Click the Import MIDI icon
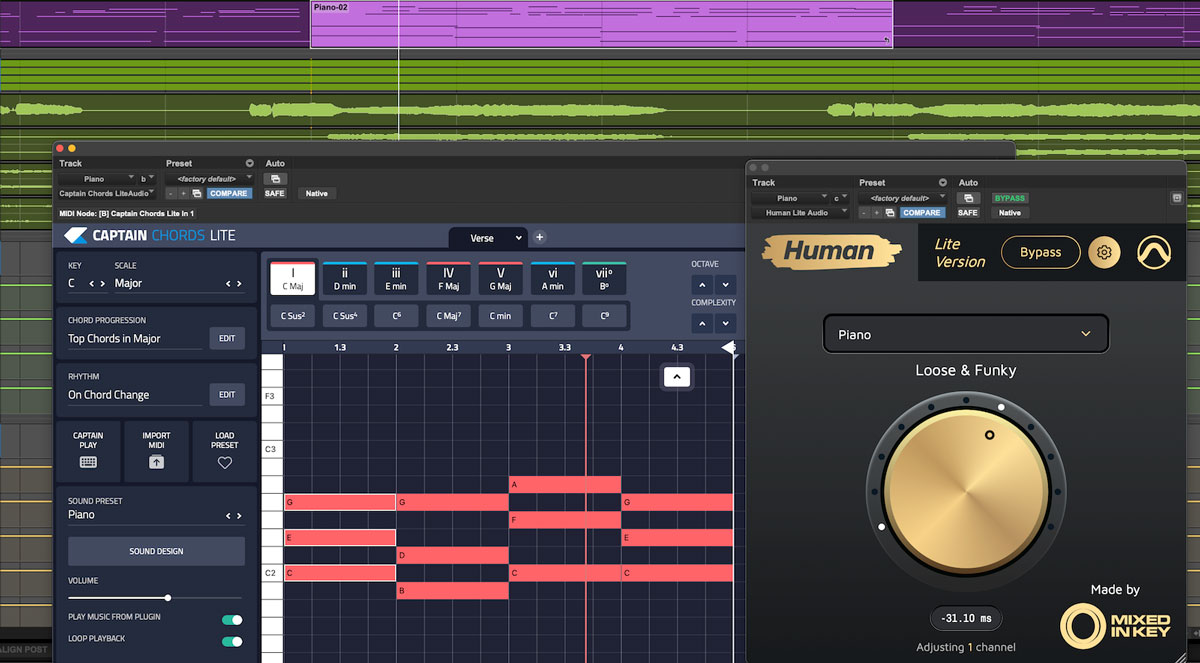The height and width of the screenshot is (663, 1200). point(156,462)
